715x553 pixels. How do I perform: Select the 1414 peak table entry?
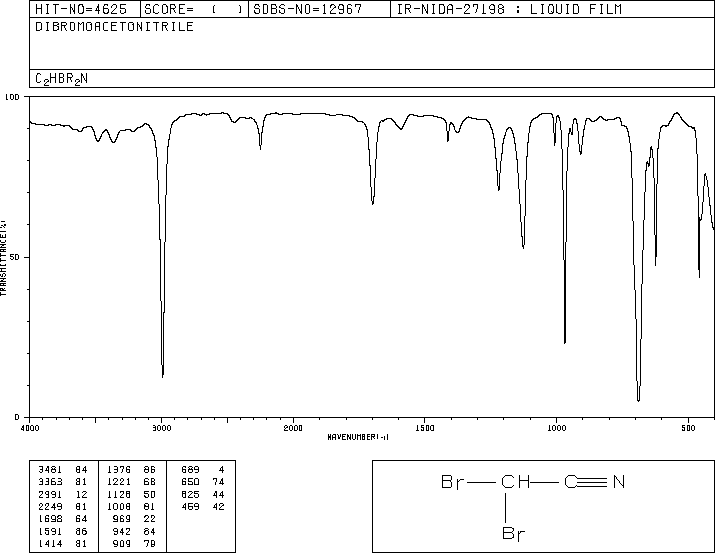[x=62, y=544]
